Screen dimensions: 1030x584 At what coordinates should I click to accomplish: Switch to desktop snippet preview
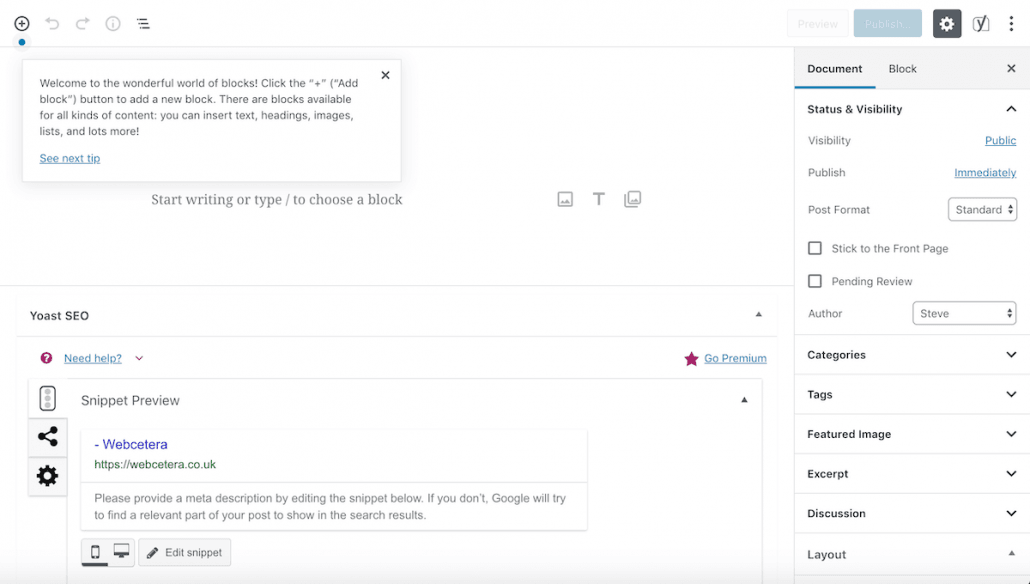pyautogui.click(x=122, y=552)
